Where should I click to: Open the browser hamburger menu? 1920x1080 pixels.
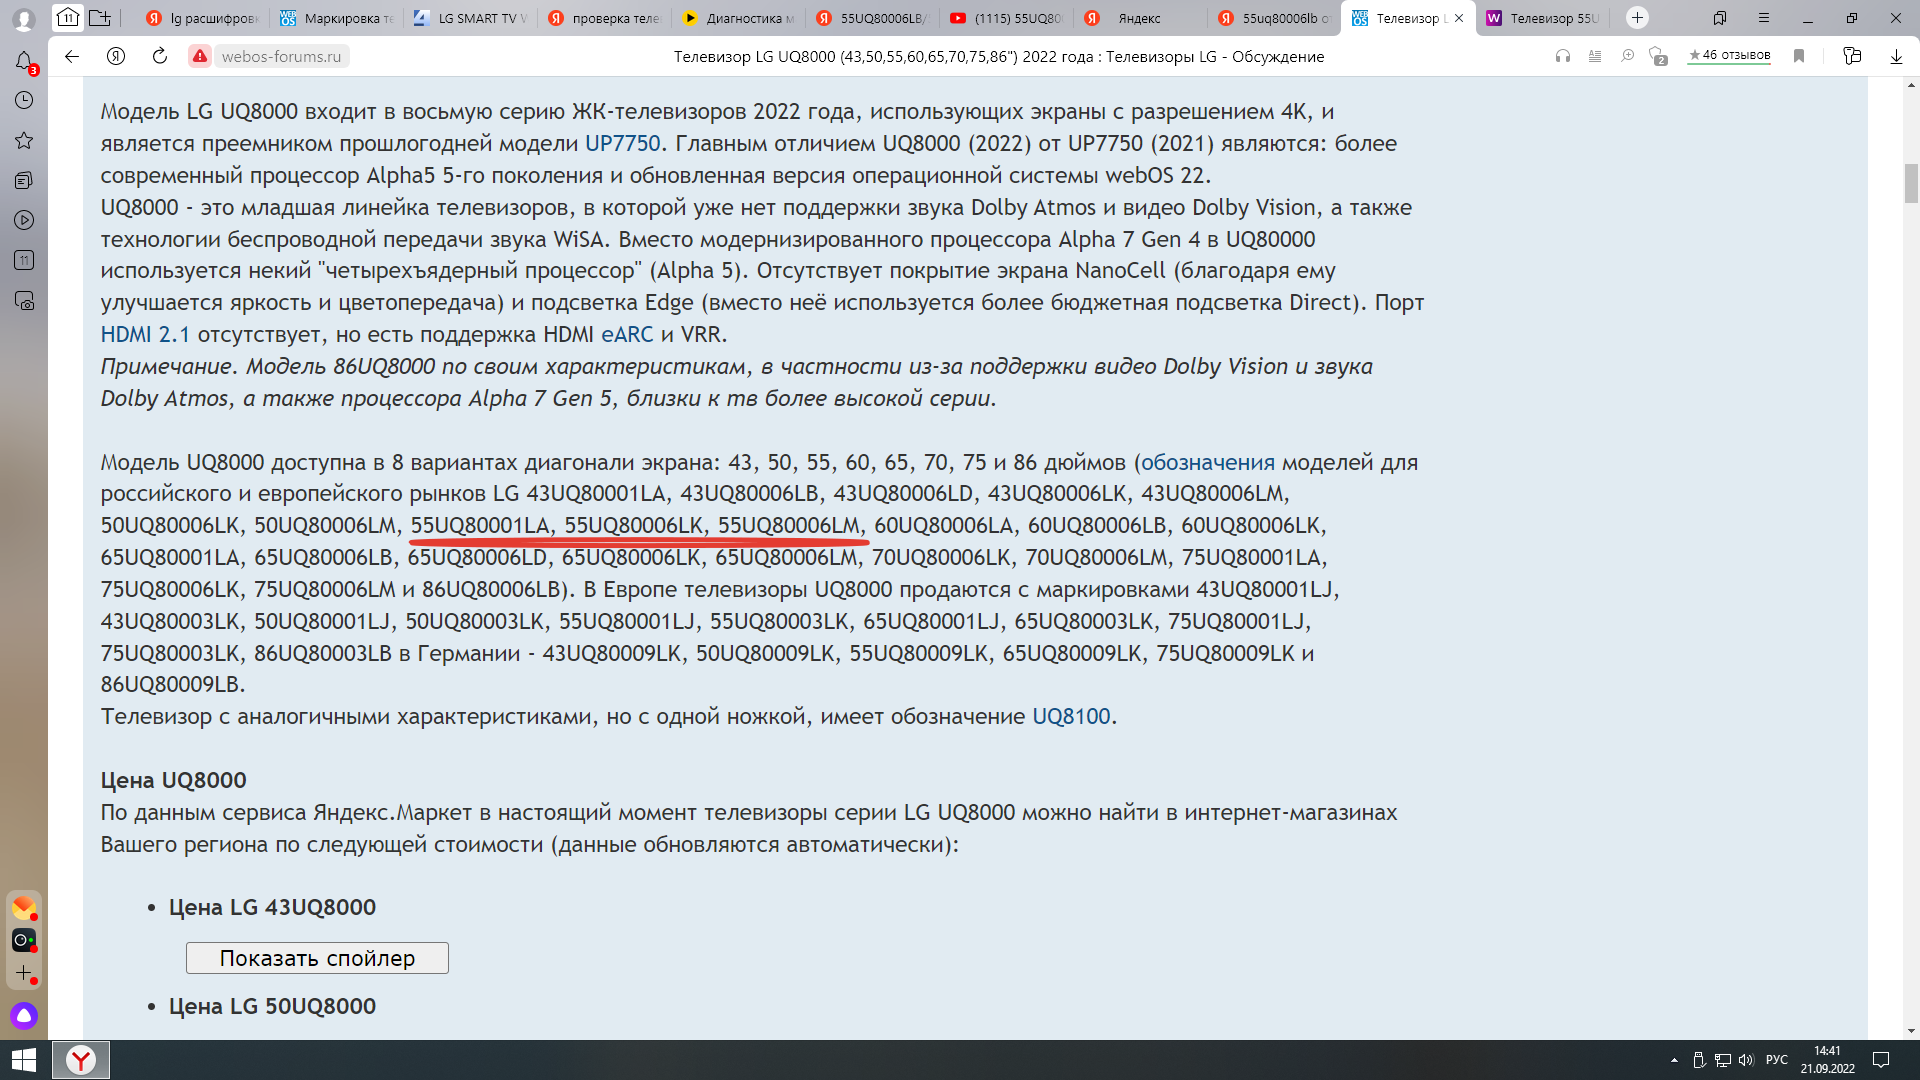point(1764,18)
